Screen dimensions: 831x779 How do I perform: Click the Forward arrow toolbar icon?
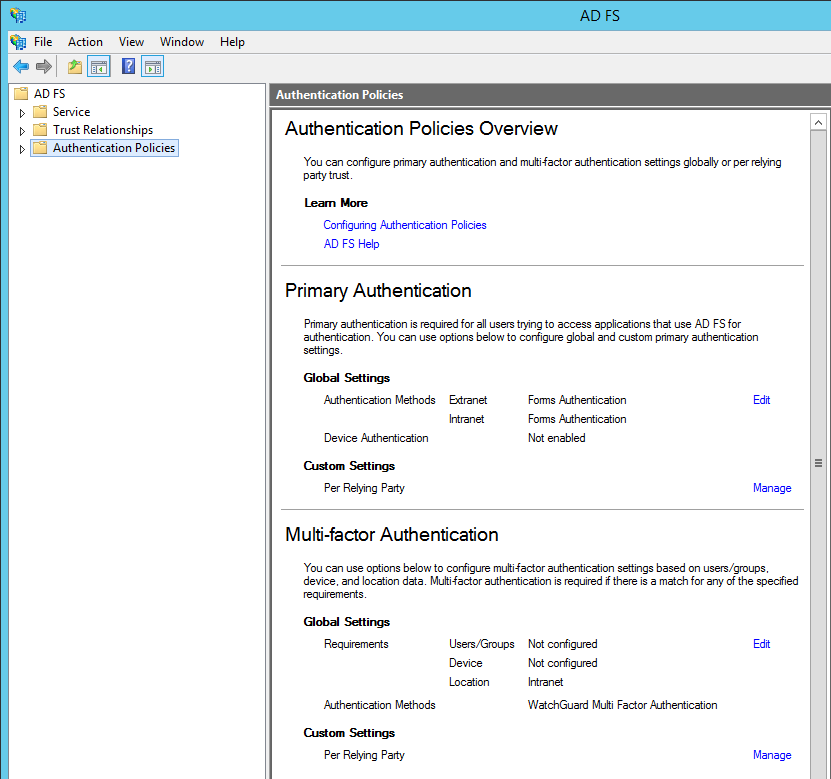(x=43, y=67)
